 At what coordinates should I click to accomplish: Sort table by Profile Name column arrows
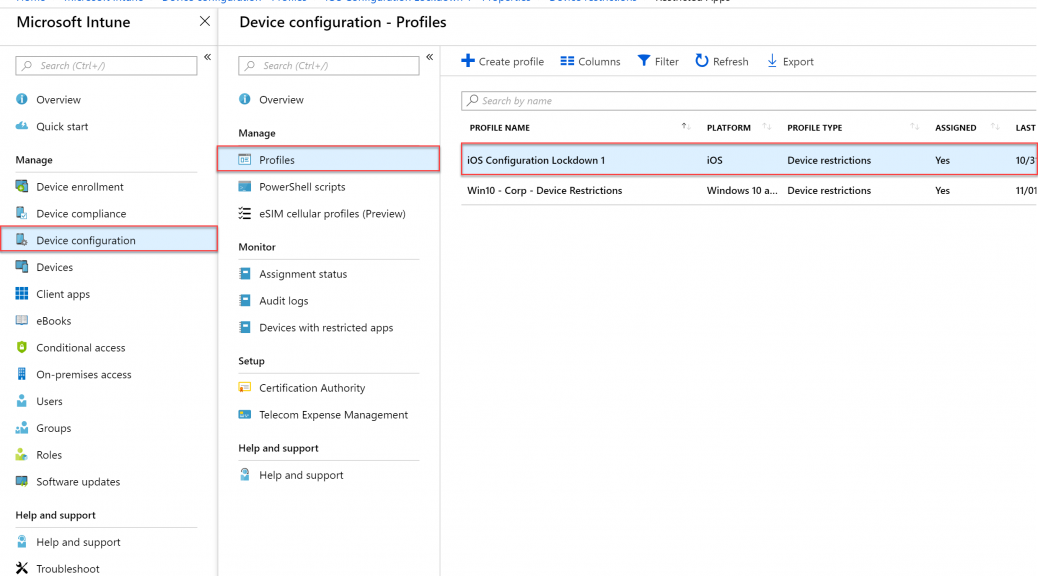(686, 126)
